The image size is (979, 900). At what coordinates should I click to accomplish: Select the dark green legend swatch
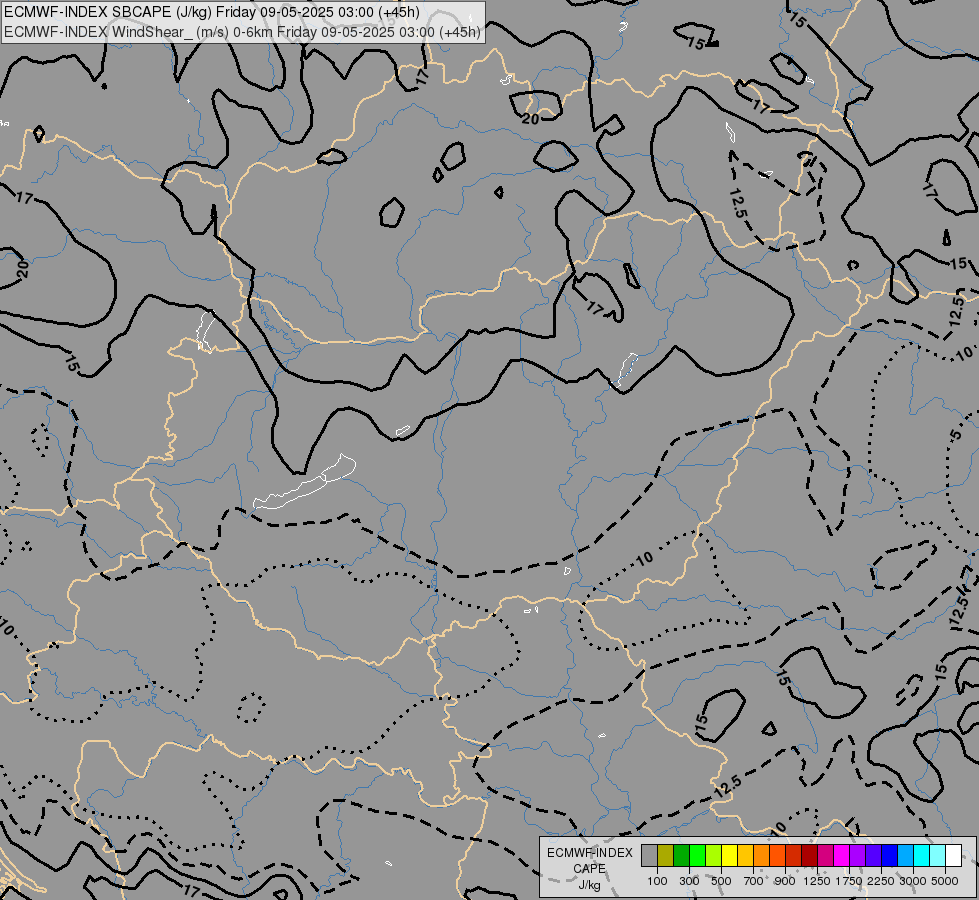pyautogui.click(x=681, y=855)
